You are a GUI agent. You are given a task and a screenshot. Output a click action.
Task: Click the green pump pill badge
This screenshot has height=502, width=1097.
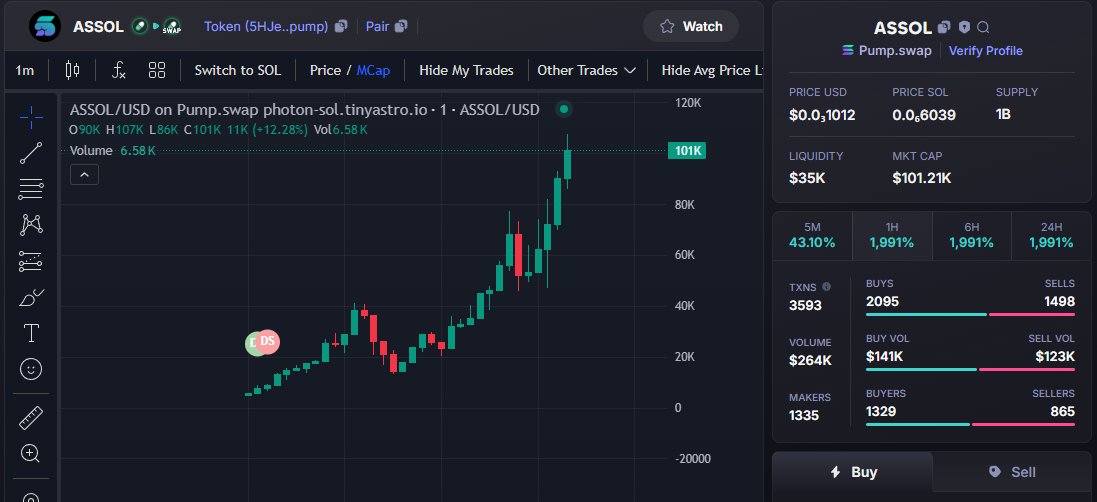140,26
